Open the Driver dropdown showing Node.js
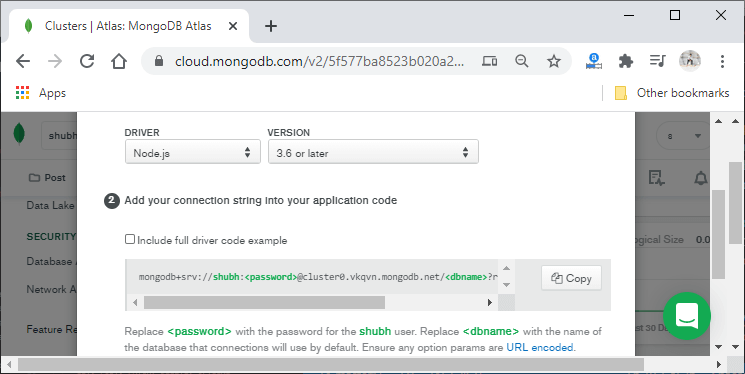Screen dimensions: 745x374 coord(192,152)
